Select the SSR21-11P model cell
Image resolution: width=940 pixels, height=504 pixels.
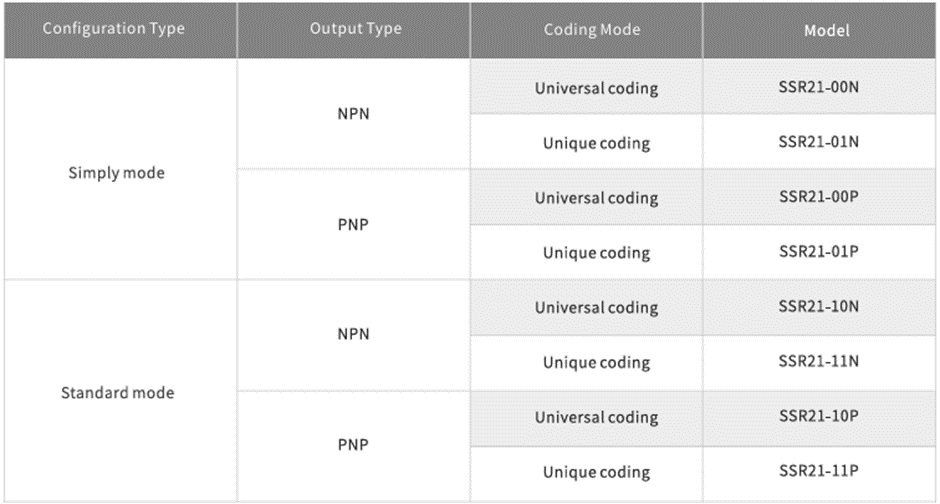coord(819,471)
